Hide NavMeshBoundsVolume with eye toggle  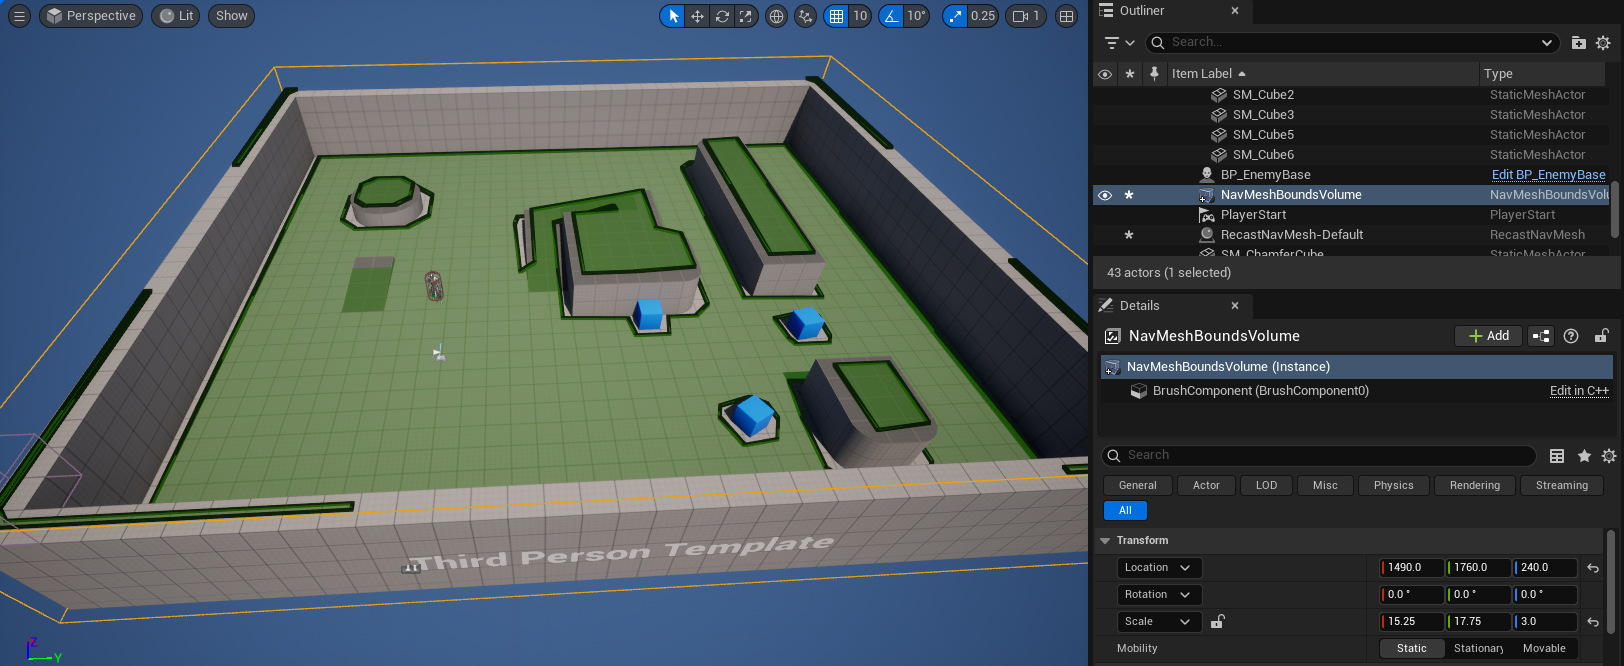1105,195
